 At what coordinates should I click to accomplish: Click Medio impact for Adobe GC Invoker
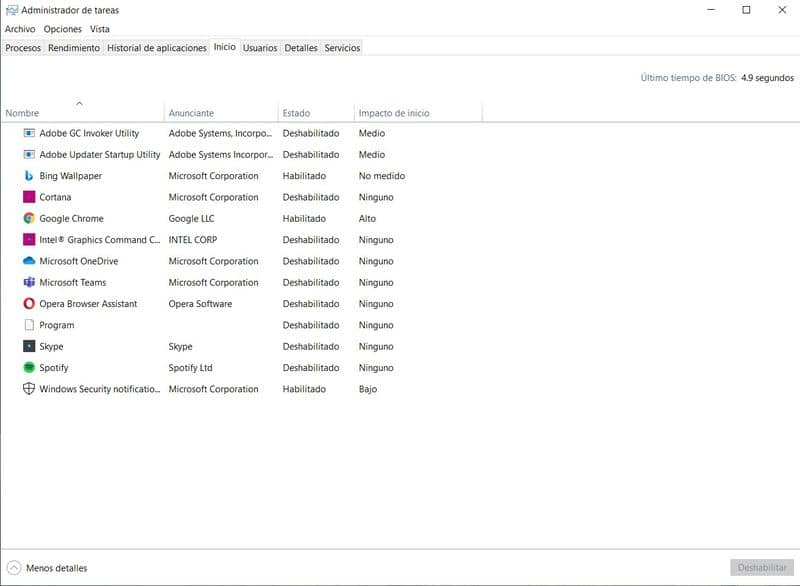point(371,133)
